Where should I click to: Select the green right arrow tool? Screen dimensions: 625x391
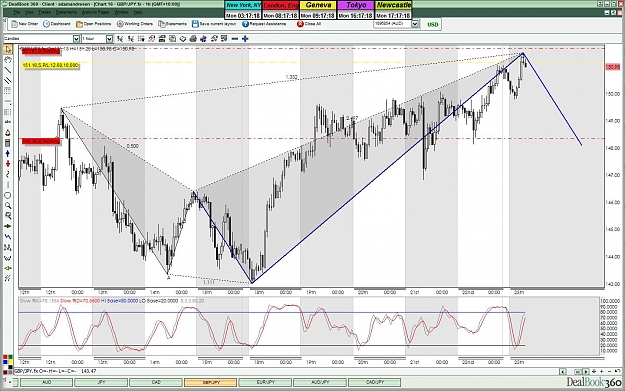(8, 226)
